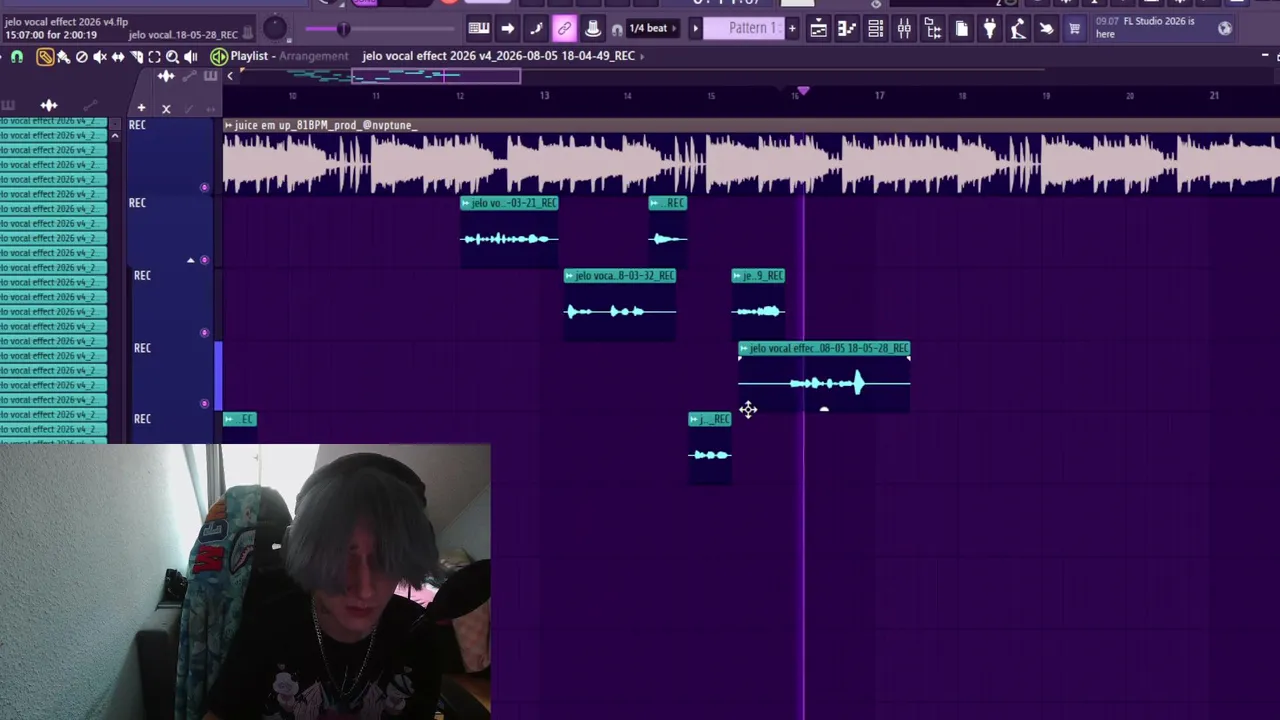The height and width of the screenshot is (720, 1280).
Task: Open the Piano roll from the toolbar
Action: [479, 28]
